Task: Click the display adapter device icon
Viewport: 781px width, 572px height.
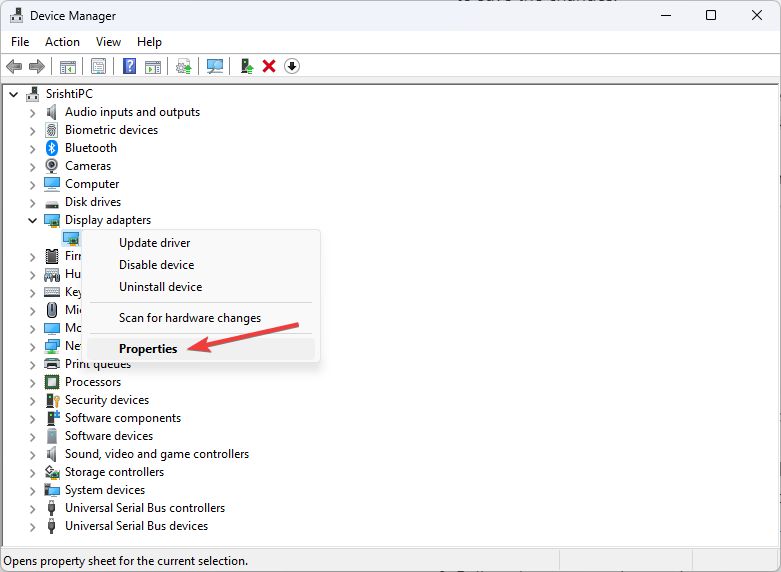Action: point(71,238)
